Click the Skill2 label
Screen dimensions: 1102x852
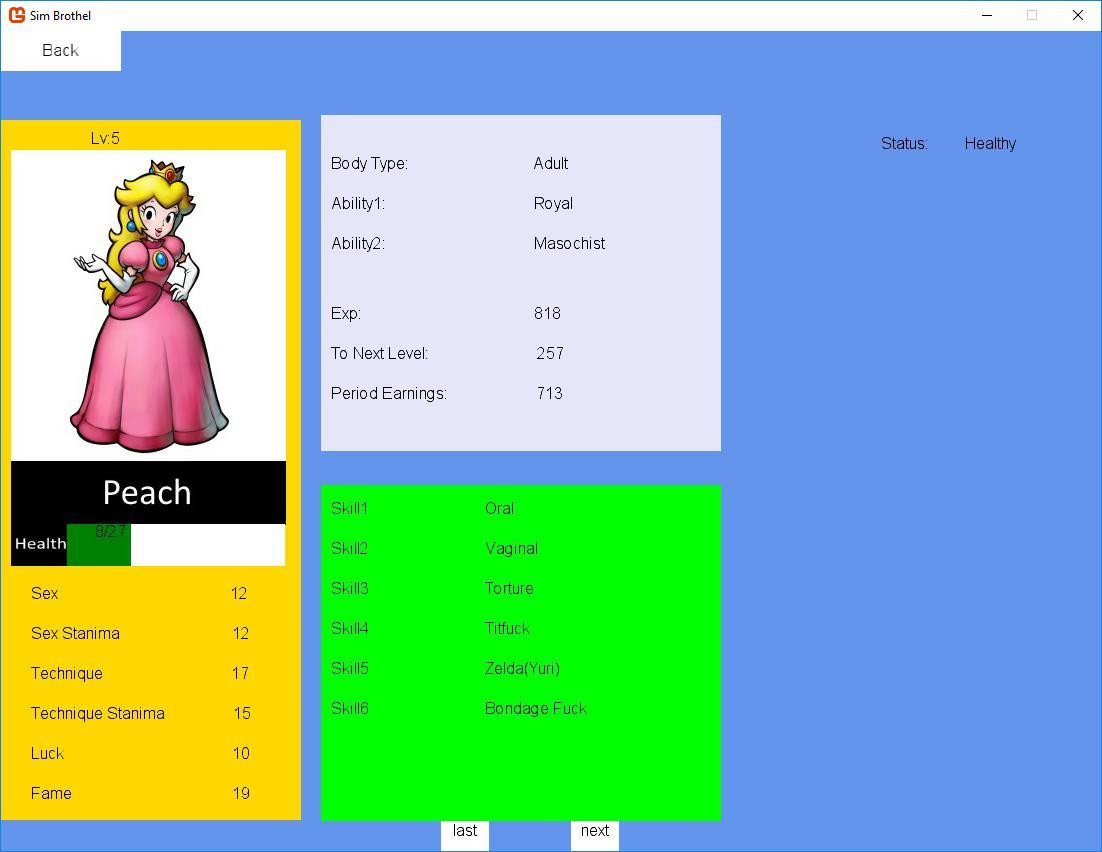coord(349,549)
